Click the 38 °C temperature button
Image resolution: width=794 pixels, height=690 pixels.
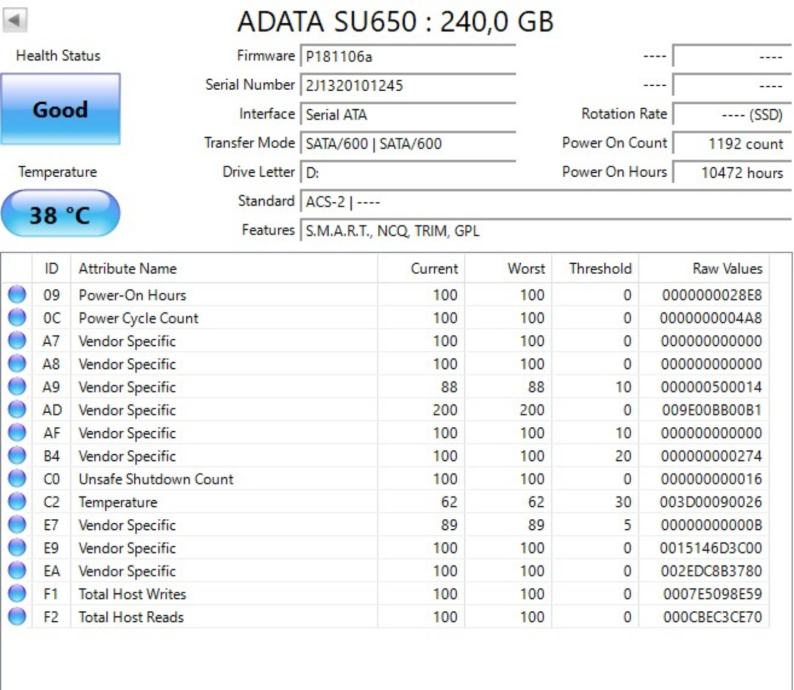pyautogui.click(x=60, y=214)
